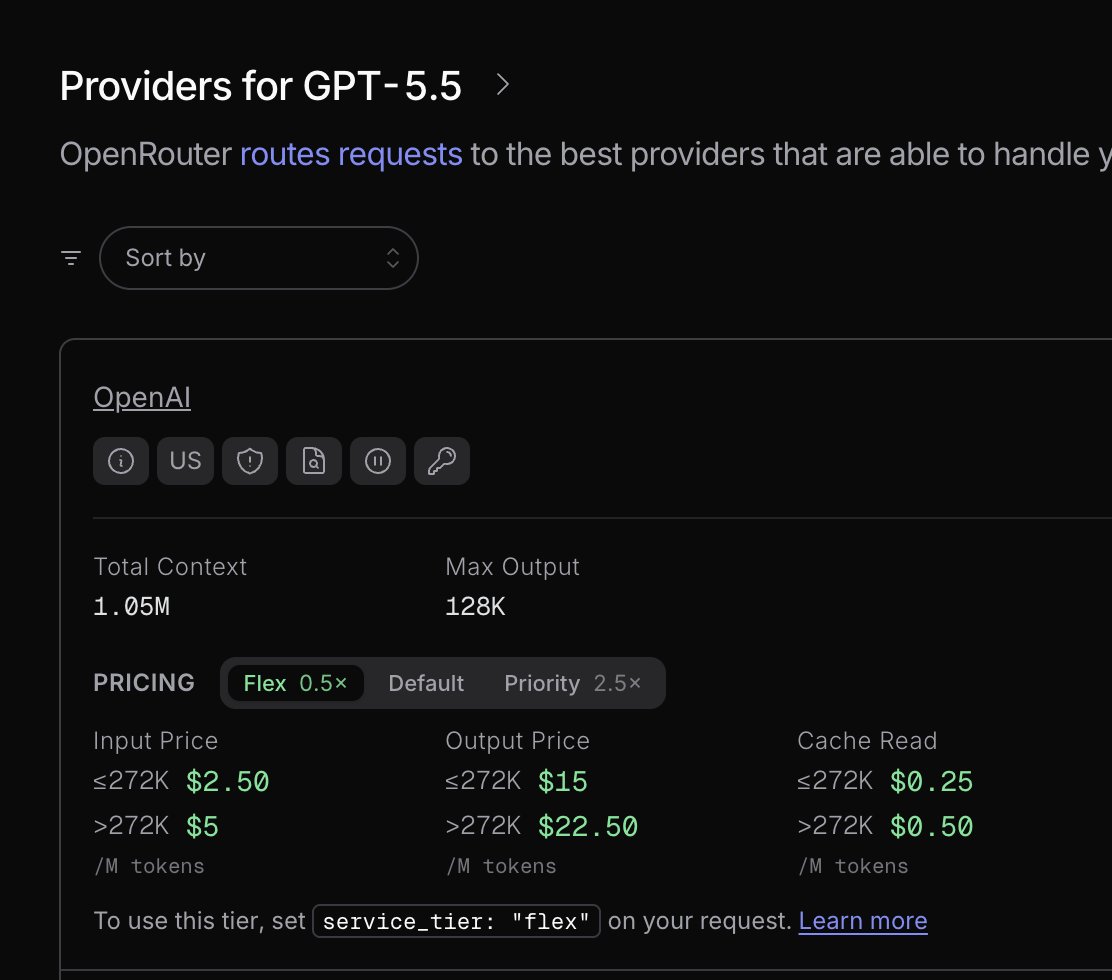Select the Flex 0.5× pricing tab
The height and width of the screenshot is (980, 1112).
(x=295, y=683)
